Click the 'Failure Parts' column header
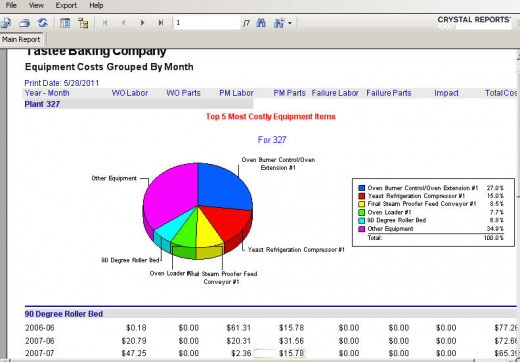520x362 pixels. coord(389,93)
